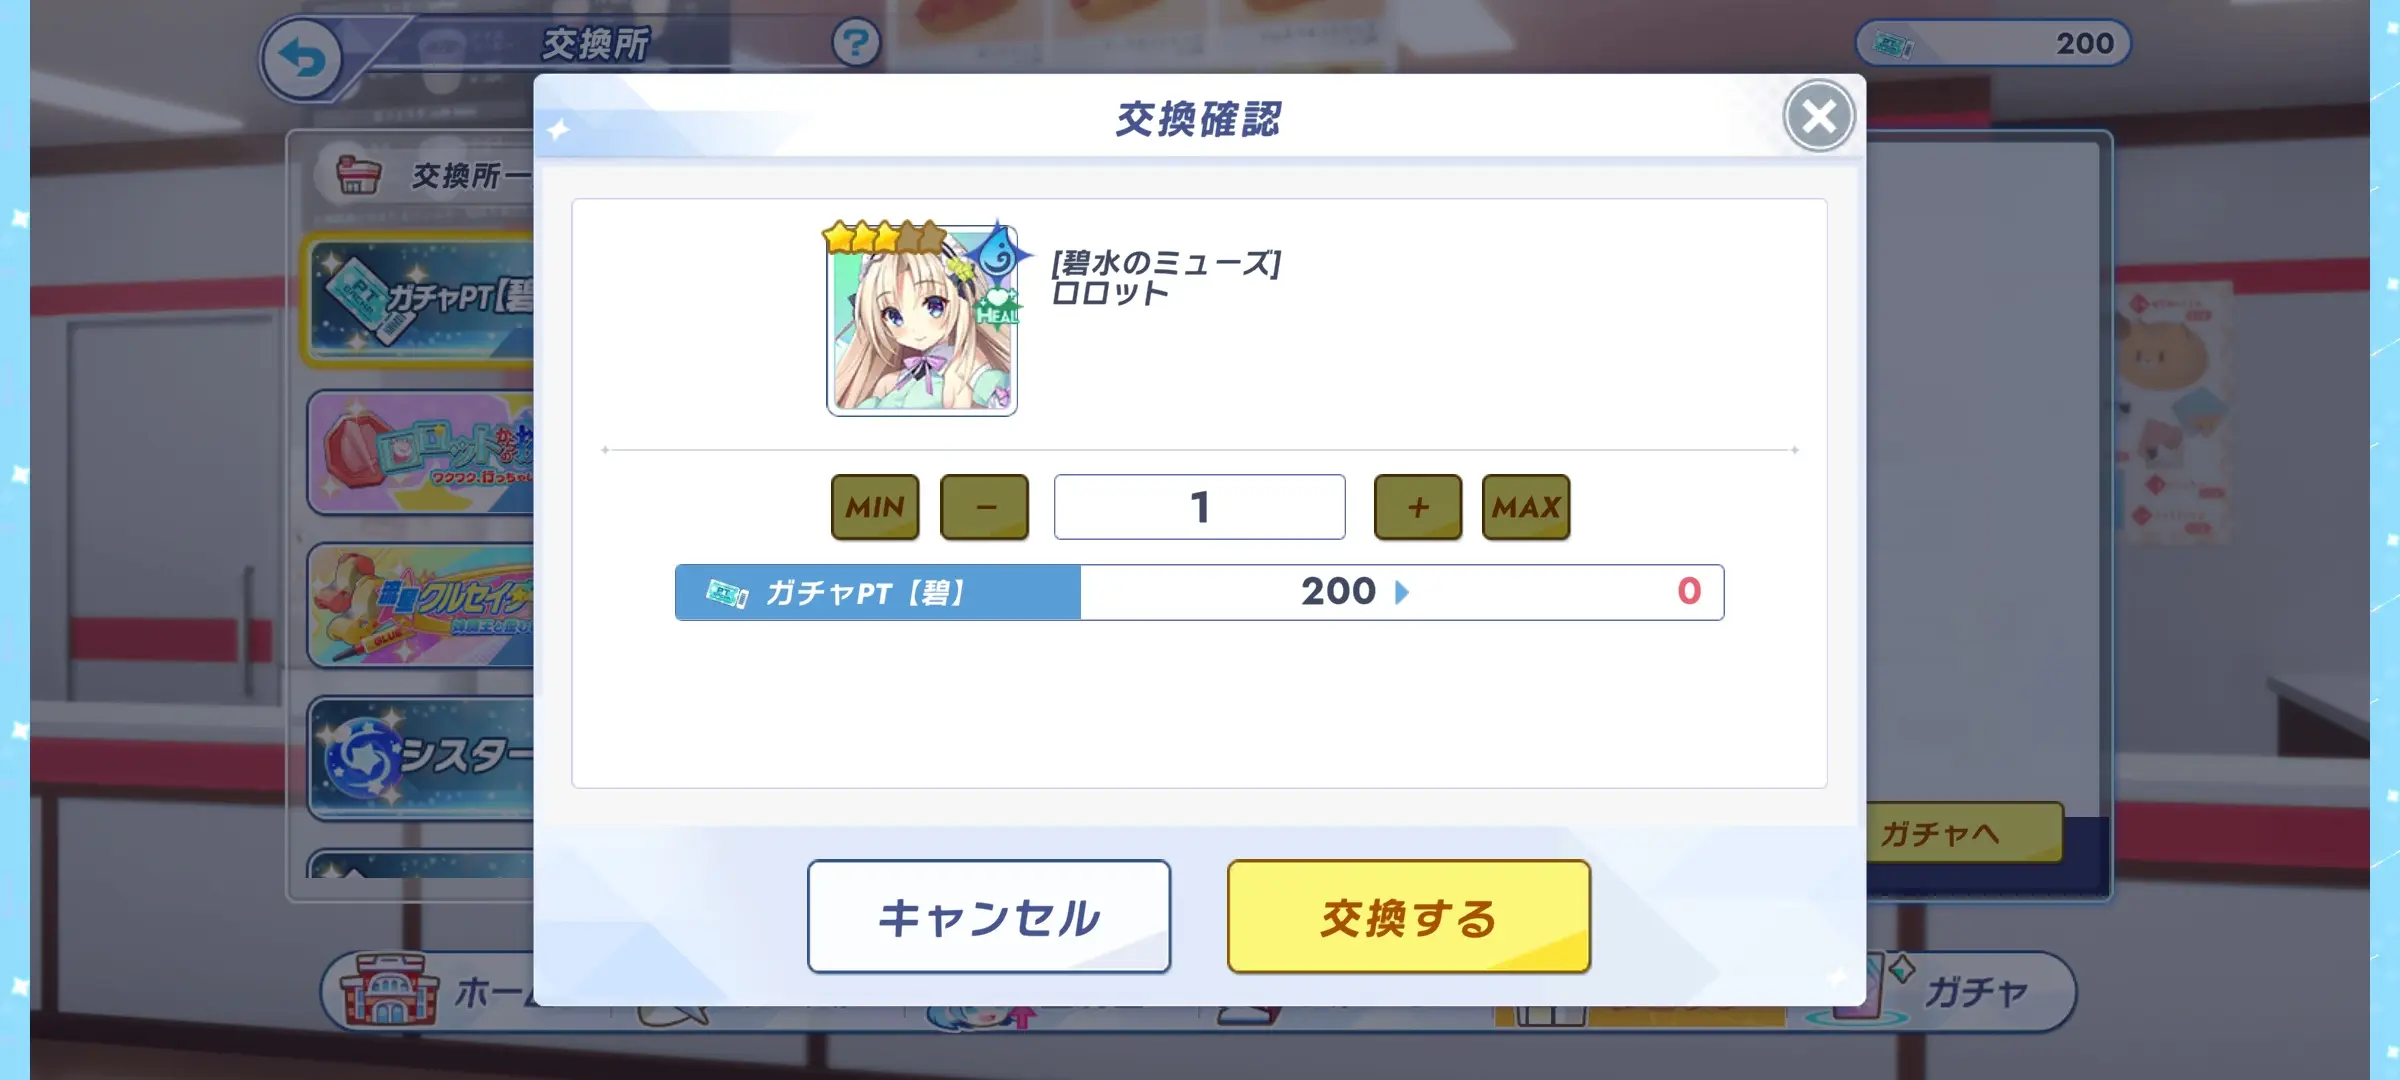This screenshot has width=2400, height=1080.
Task: Click the ロロット character card thumbnail
Action: [922, 319]
